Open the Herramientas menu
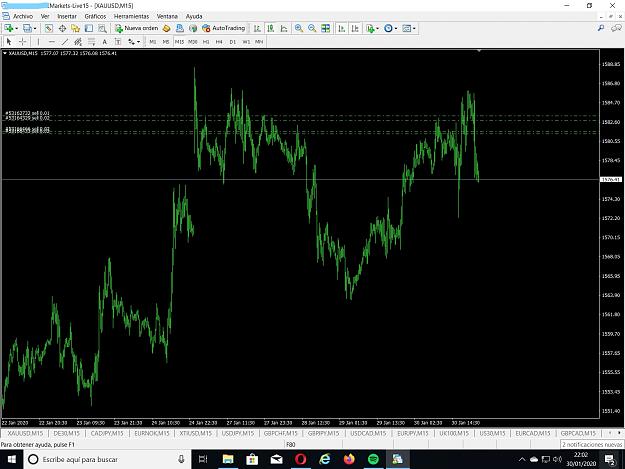The width and height of the screenshot is (625, 469). point(132,16)
